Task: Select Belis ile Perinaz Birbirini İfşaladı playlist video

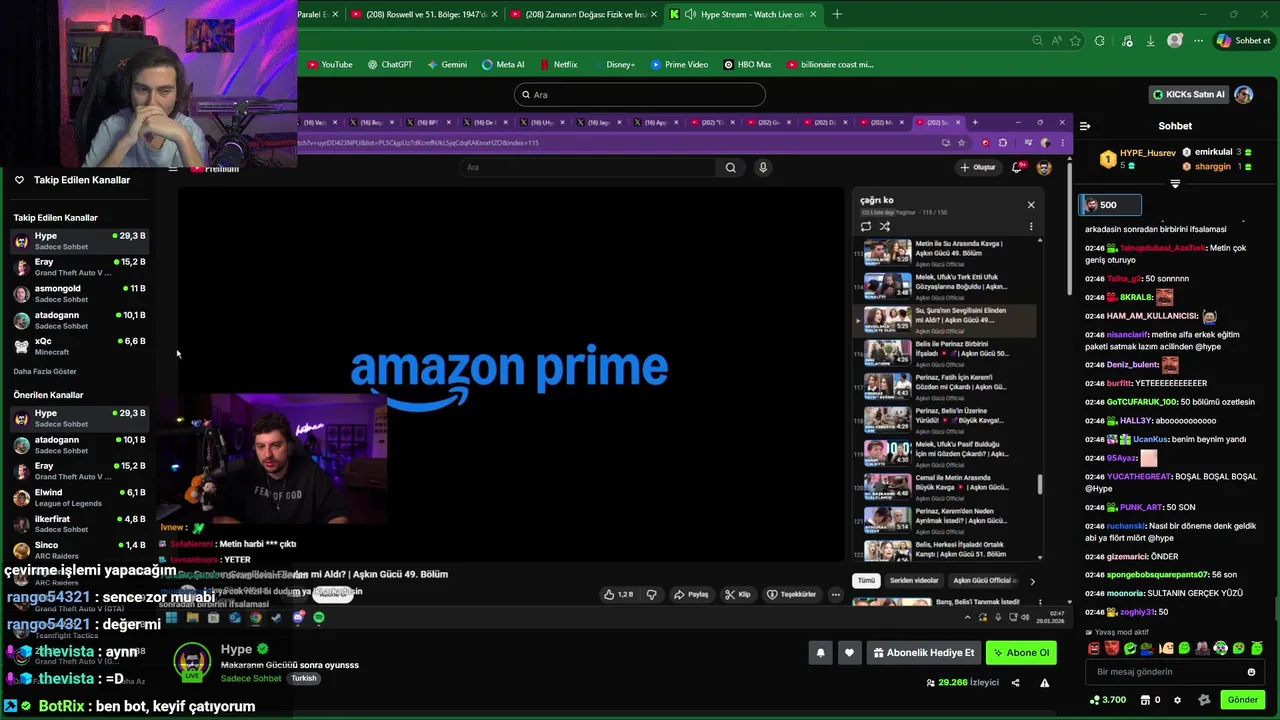Action: point(947,353)
